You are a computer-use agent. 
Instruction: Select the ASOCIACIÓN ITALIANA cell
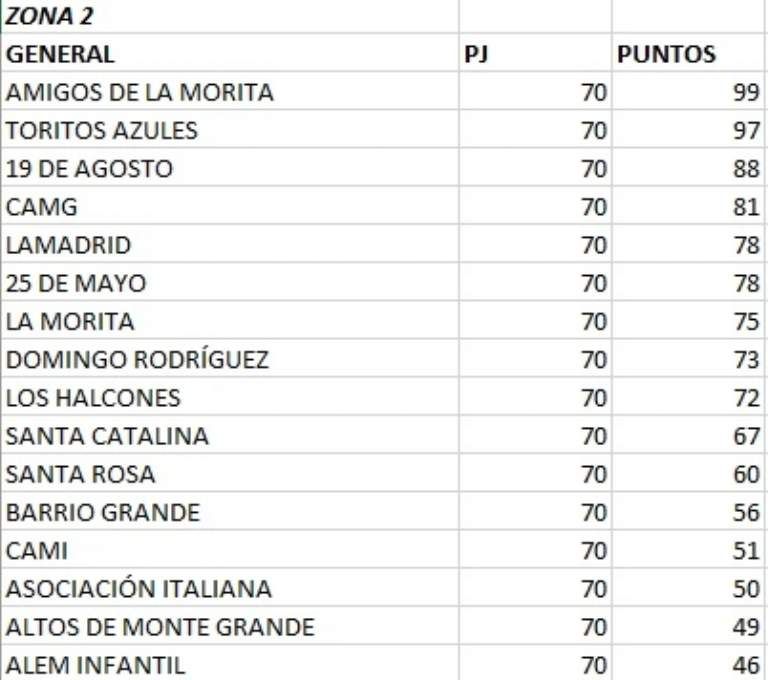pos(138,589)
